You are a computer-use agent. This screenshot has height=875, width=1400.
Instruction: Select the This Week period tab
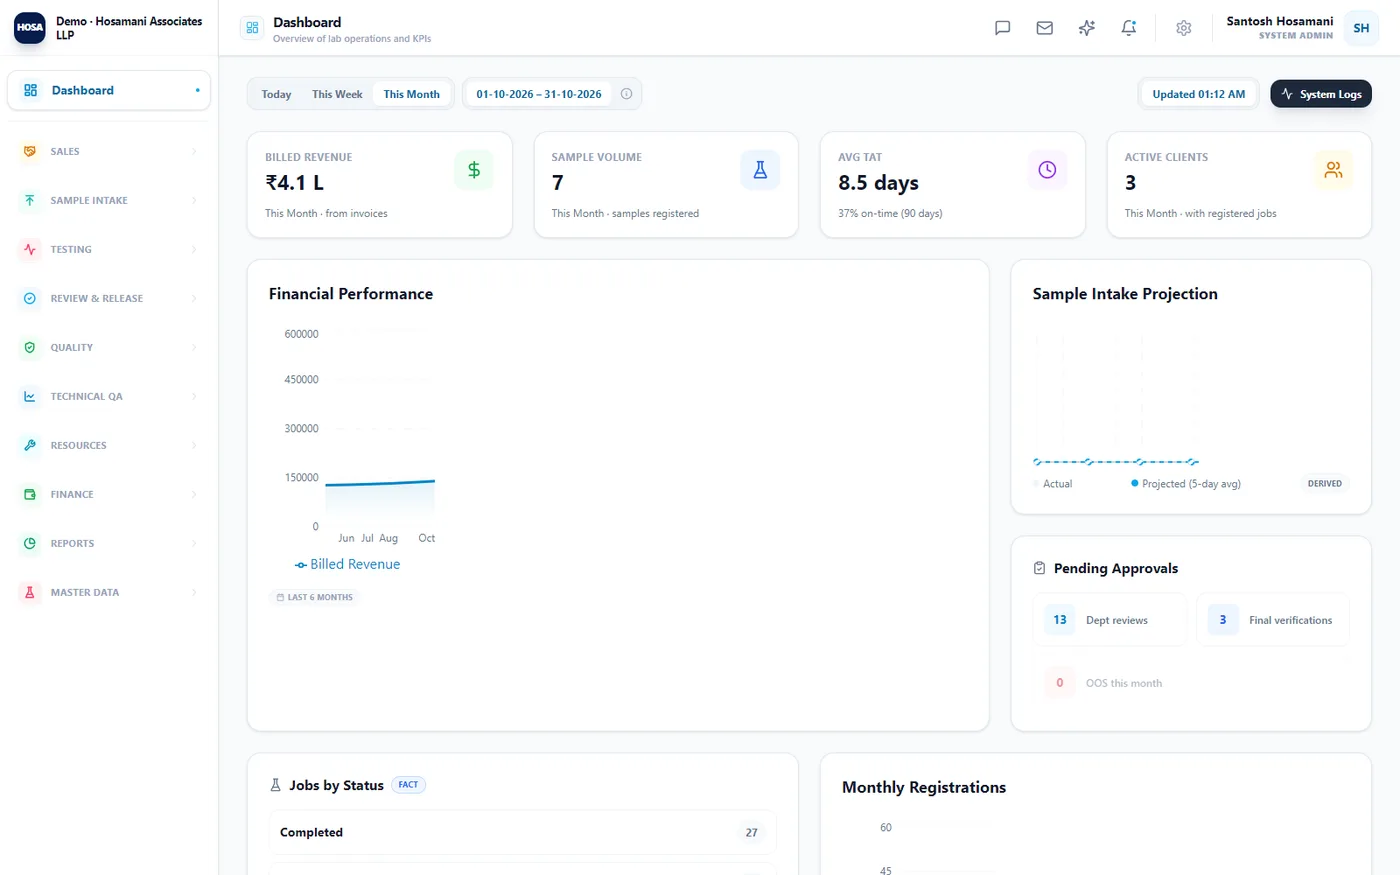pos(337,94)
